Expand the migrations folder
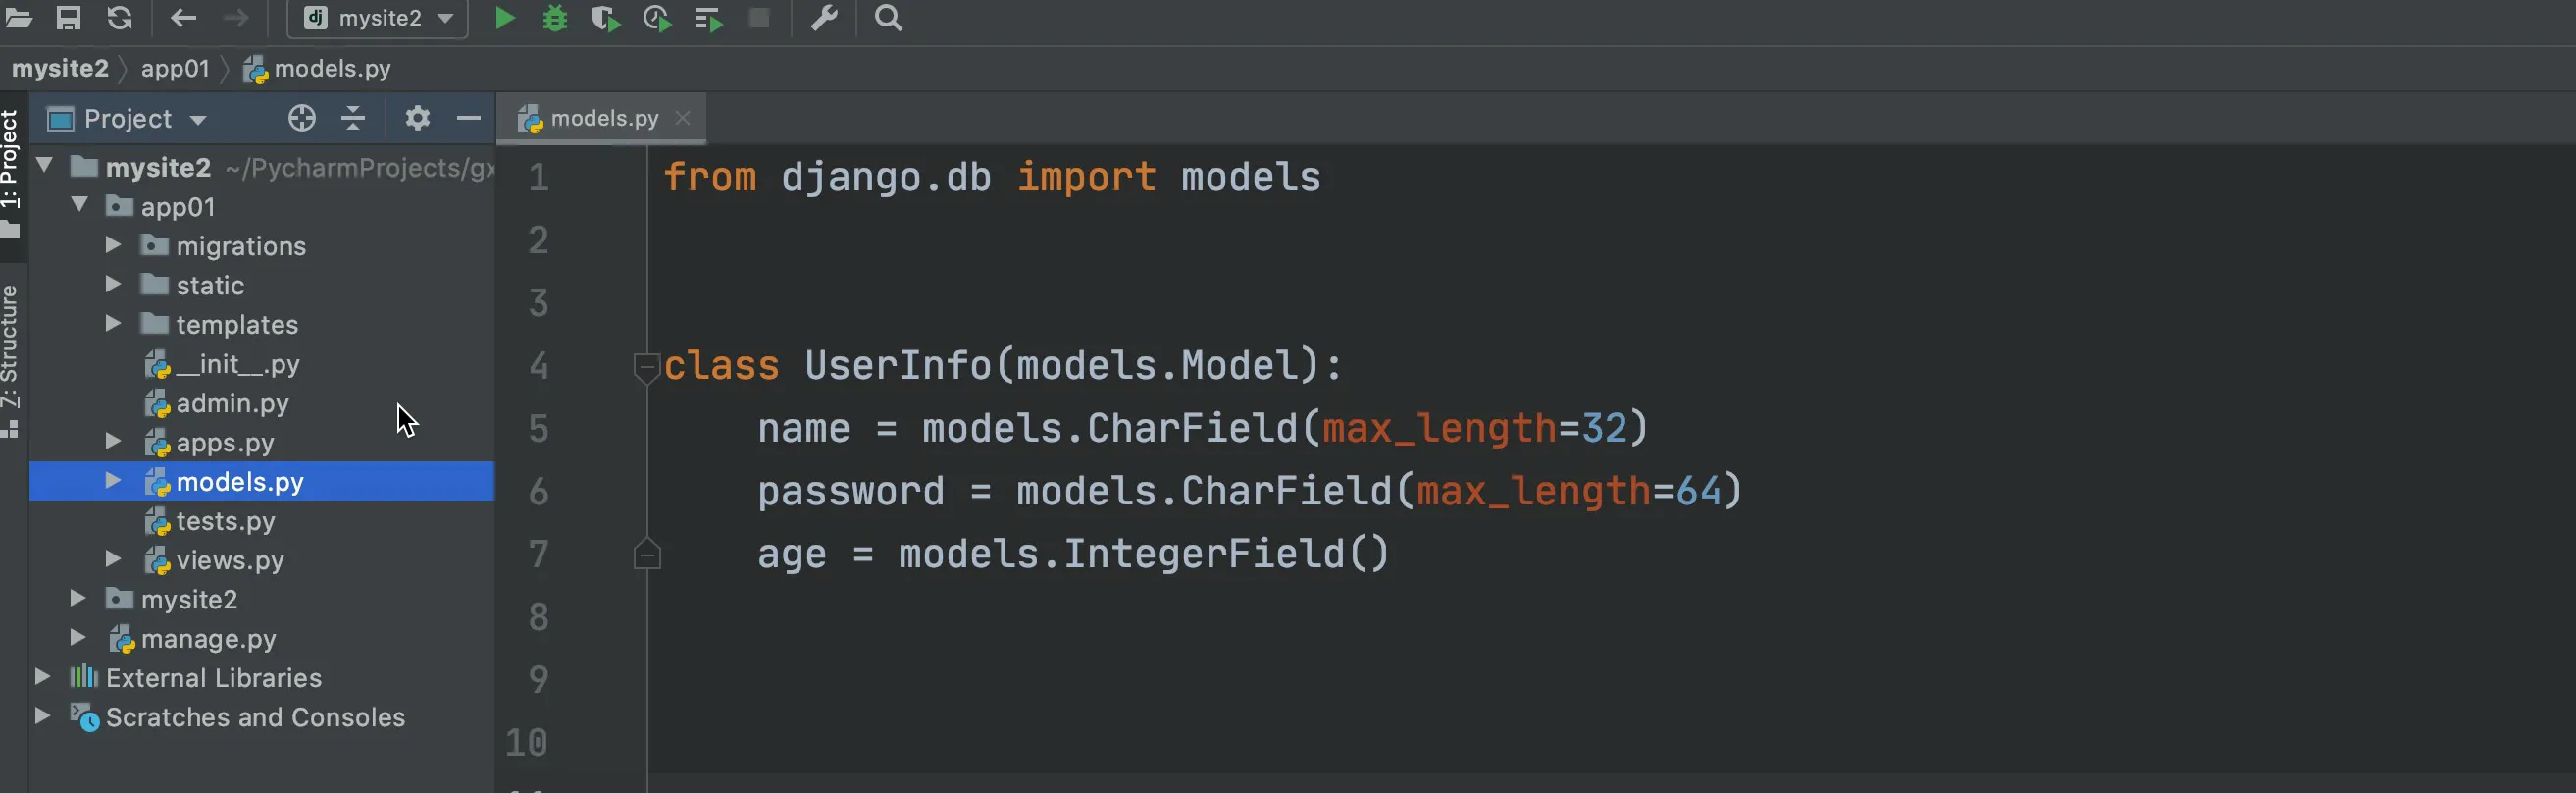 tap(113, 246)
